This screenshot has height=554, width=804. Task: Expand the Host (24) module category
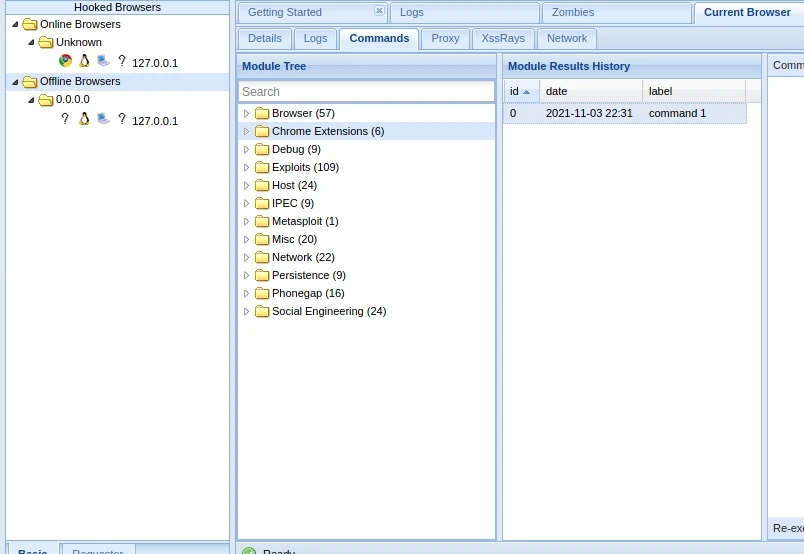[246, 185]
